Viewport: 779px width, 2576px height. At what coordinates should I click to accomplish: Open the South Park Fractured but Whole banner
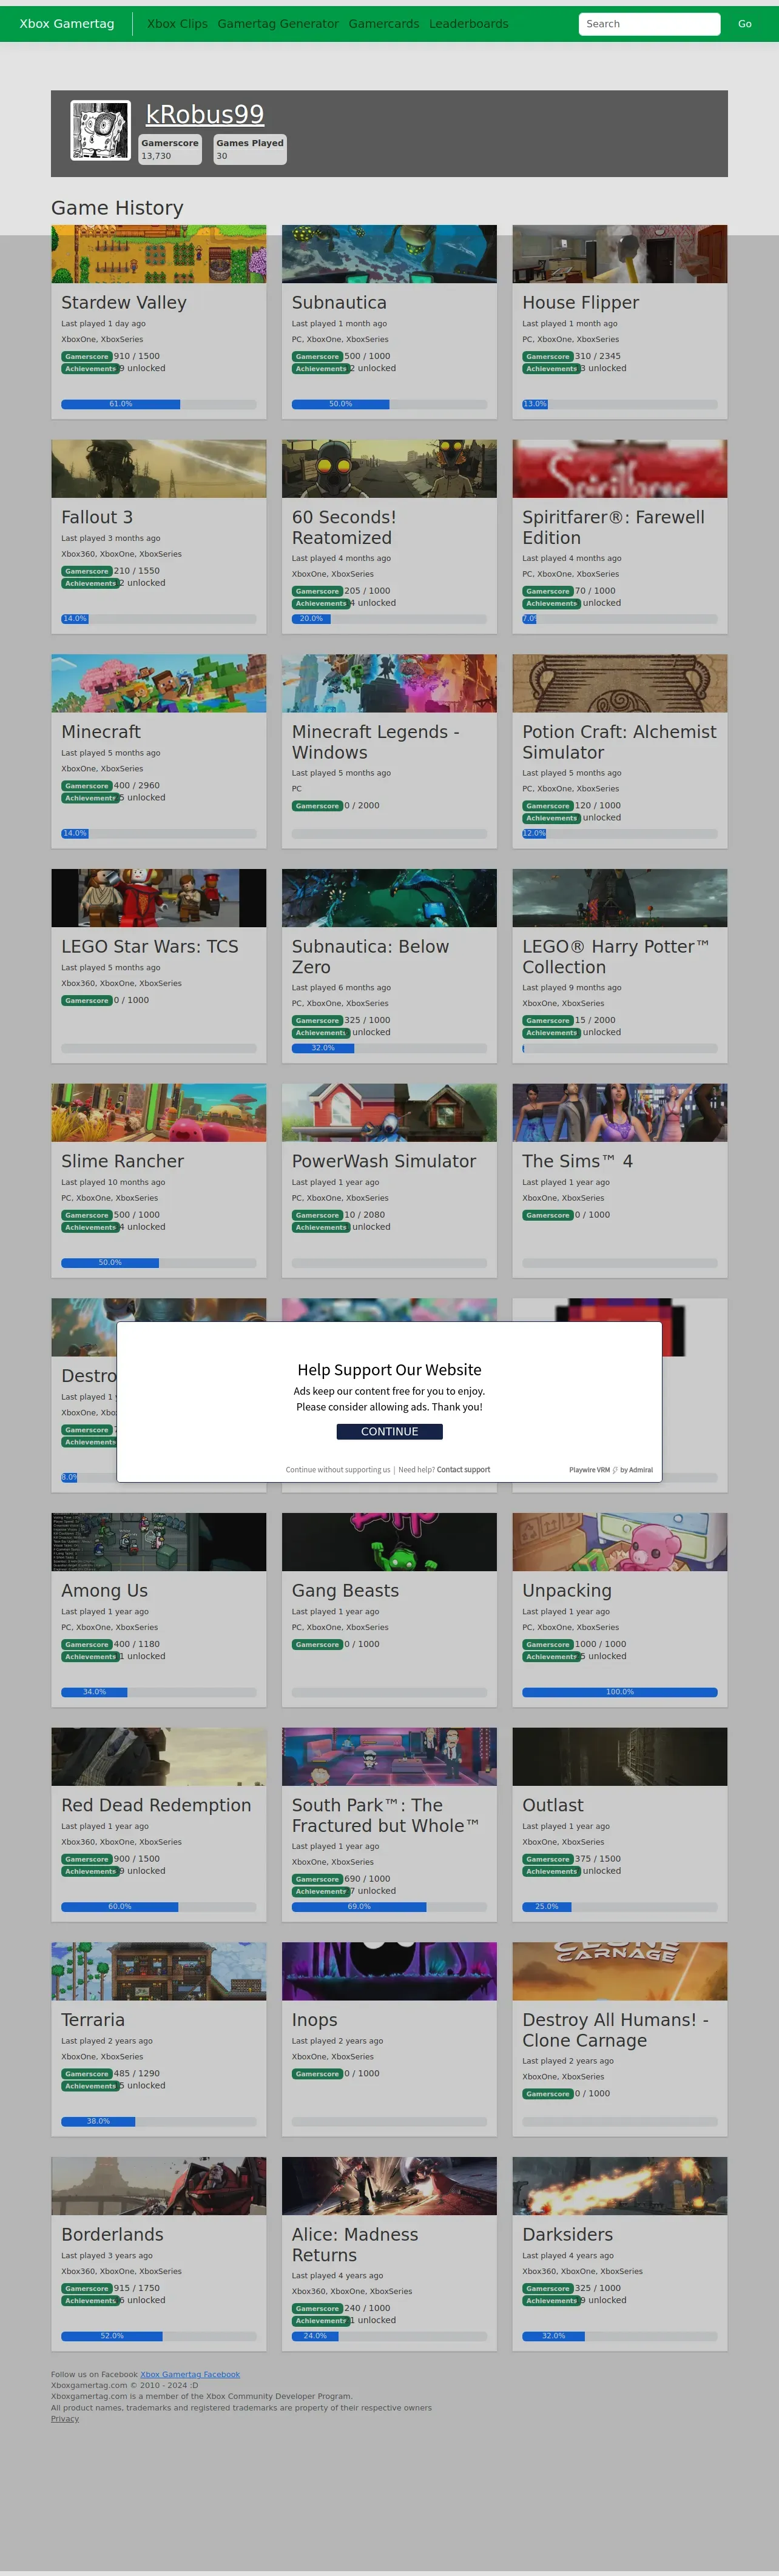coord(389,1757)
